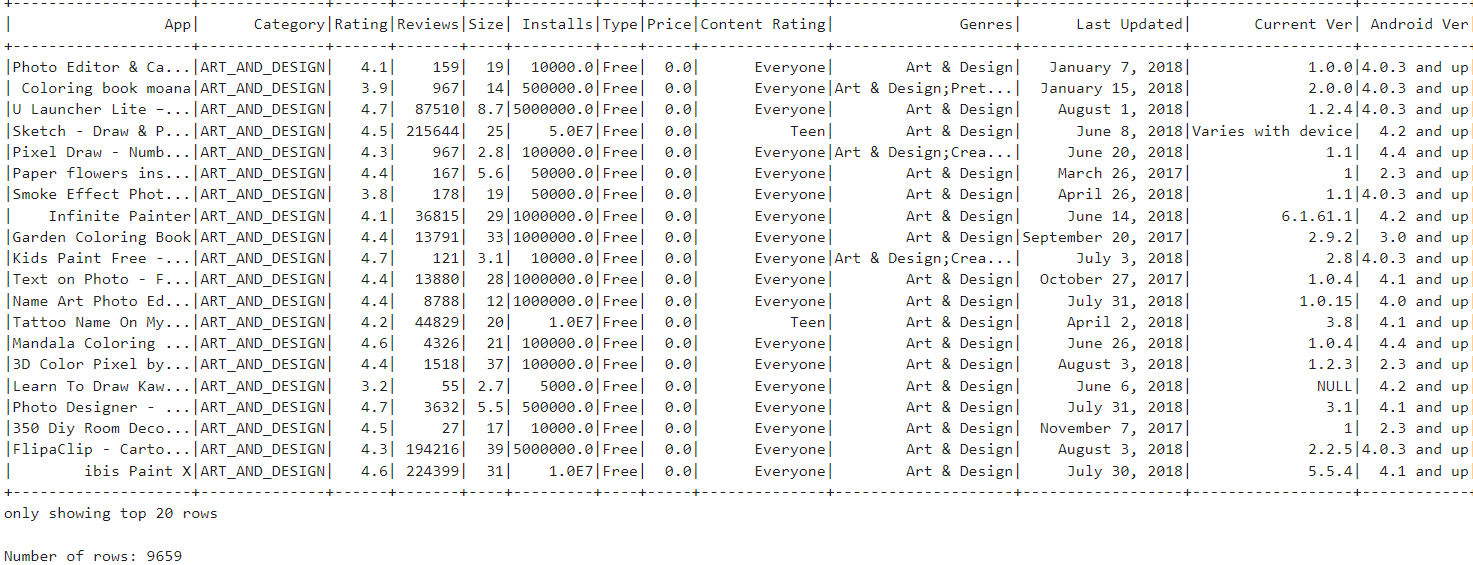1473x565 pixels.
Task: Select the date "November 7, 2017"
Action: click(1111, 429)
